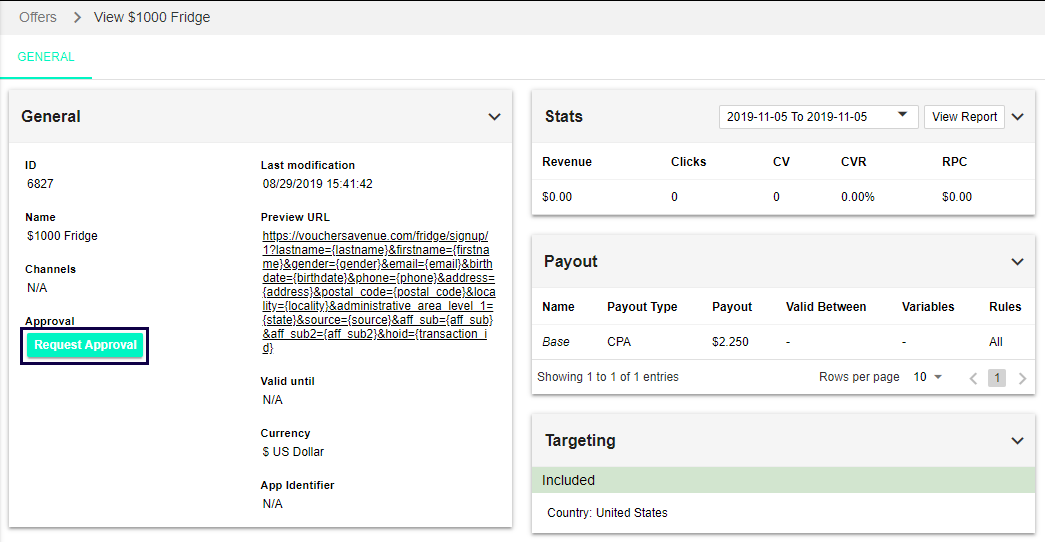The height and width of the screenshot is (542, 1045).
Task: Open the Rows per page dropdown
Action: [x=928, y=377]
